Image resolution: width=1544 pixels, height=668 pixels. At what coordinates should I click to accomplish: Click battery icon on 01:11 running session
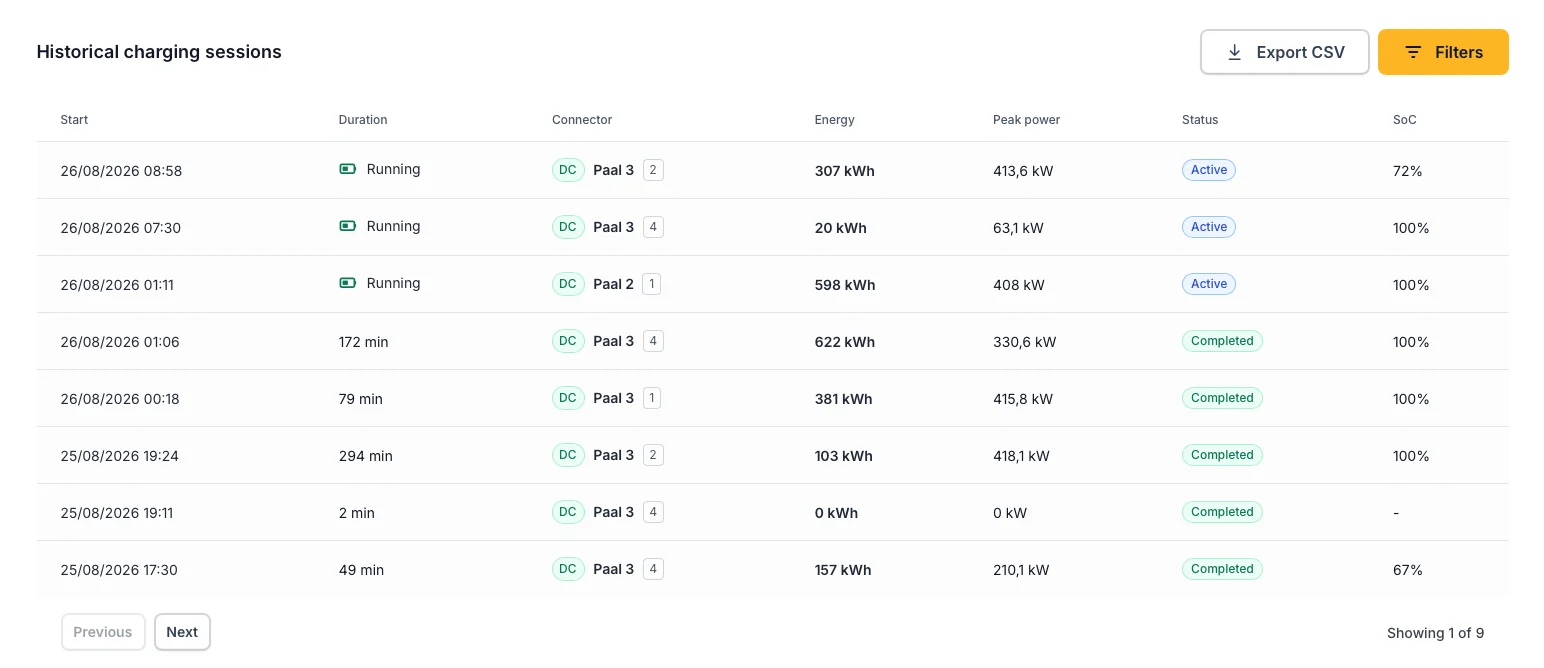(x=348, y=283)
